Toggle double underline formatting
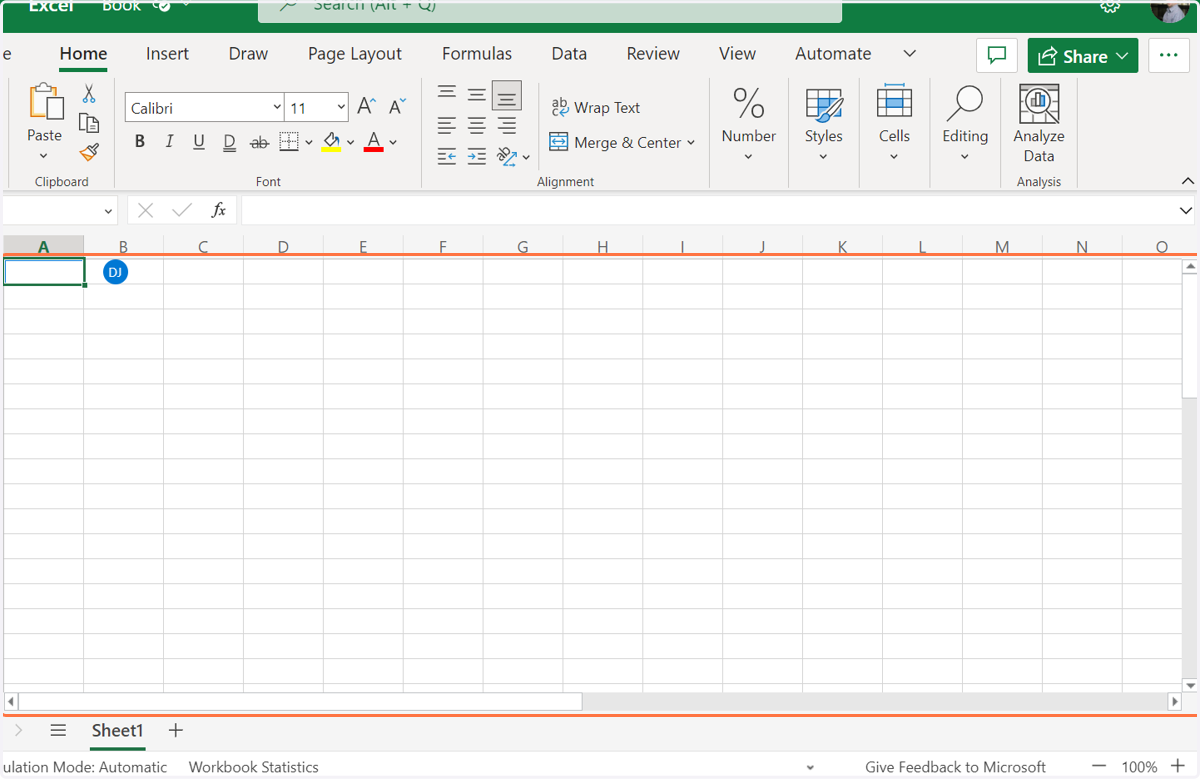The height and width of the screenshot is (779, 1200). click(229, 142)
